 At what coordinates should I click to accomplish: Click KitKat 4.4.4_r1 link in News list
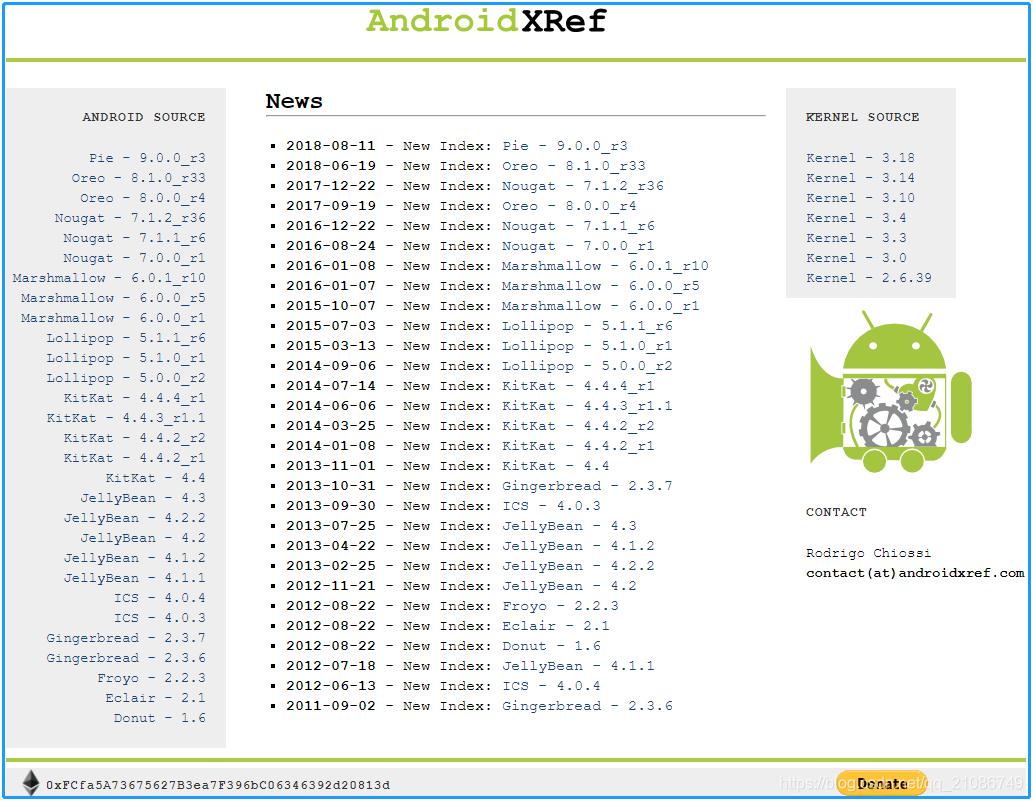[578, 386]
